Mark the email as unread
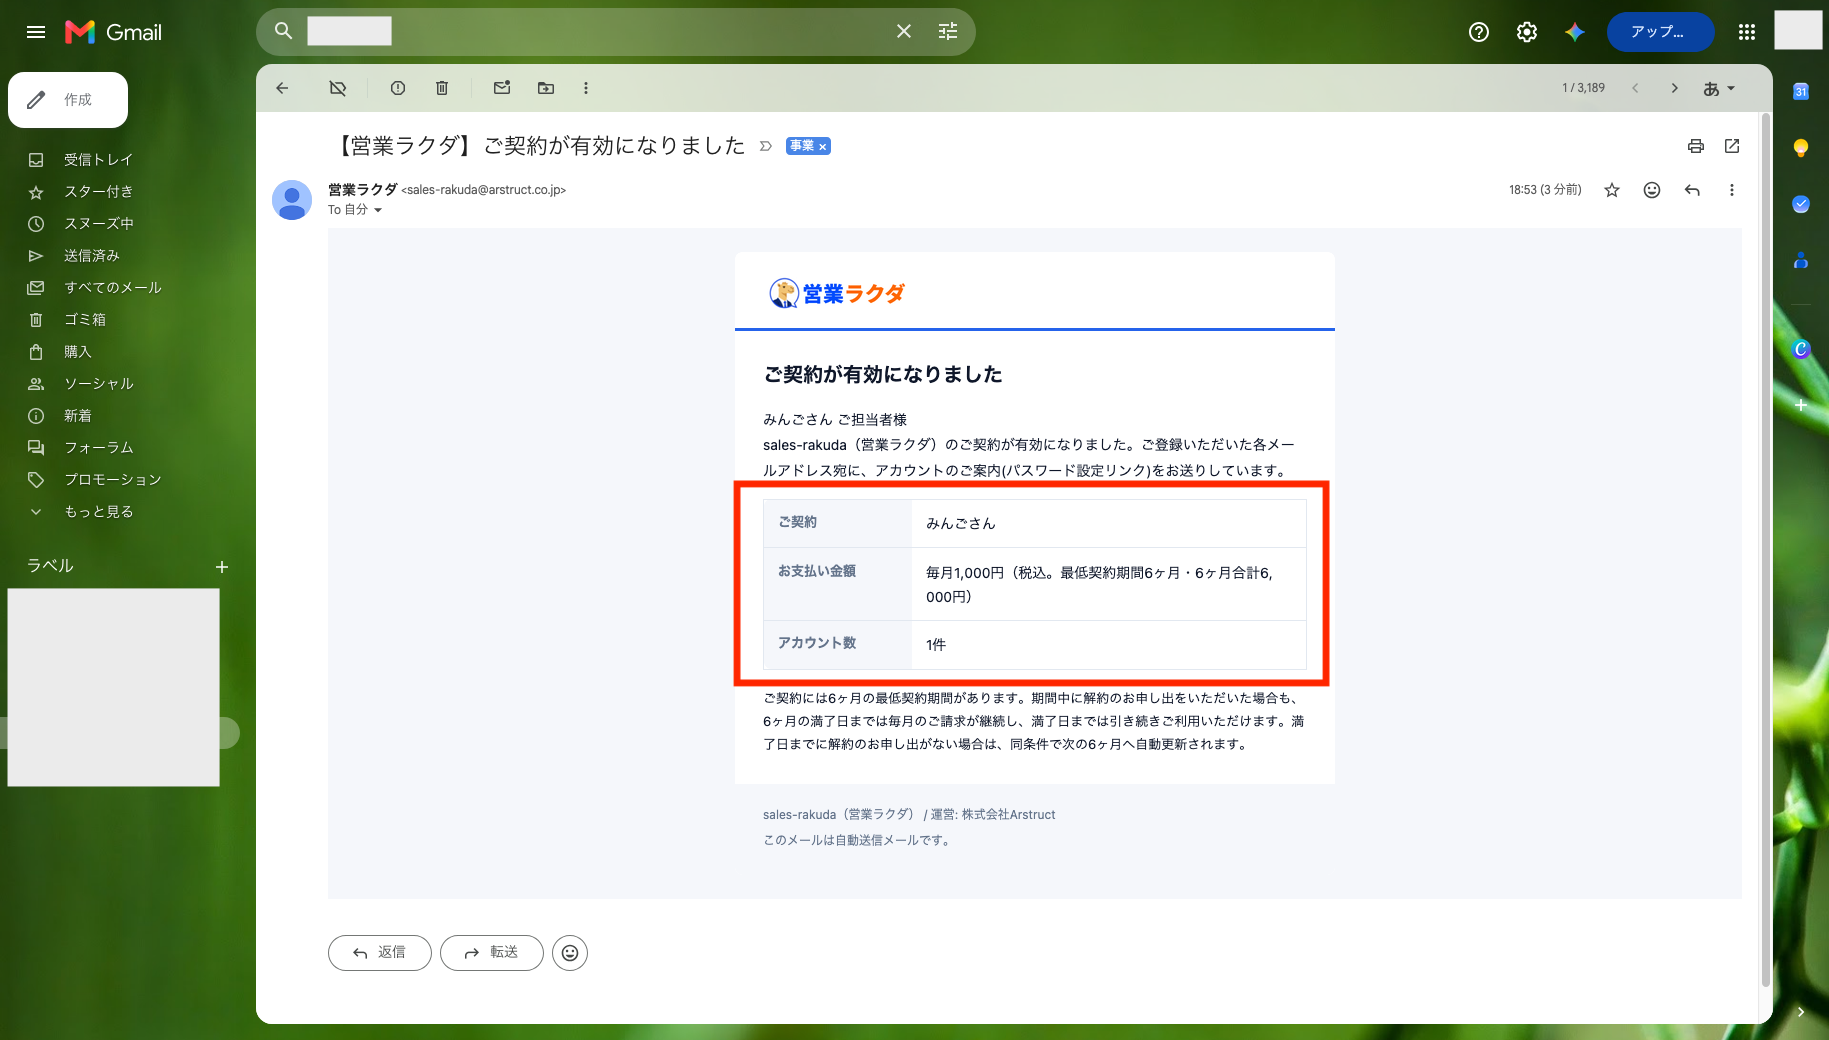This screenshot has width=1829, height=1040. pyautogui.click(x=502, y=88)
